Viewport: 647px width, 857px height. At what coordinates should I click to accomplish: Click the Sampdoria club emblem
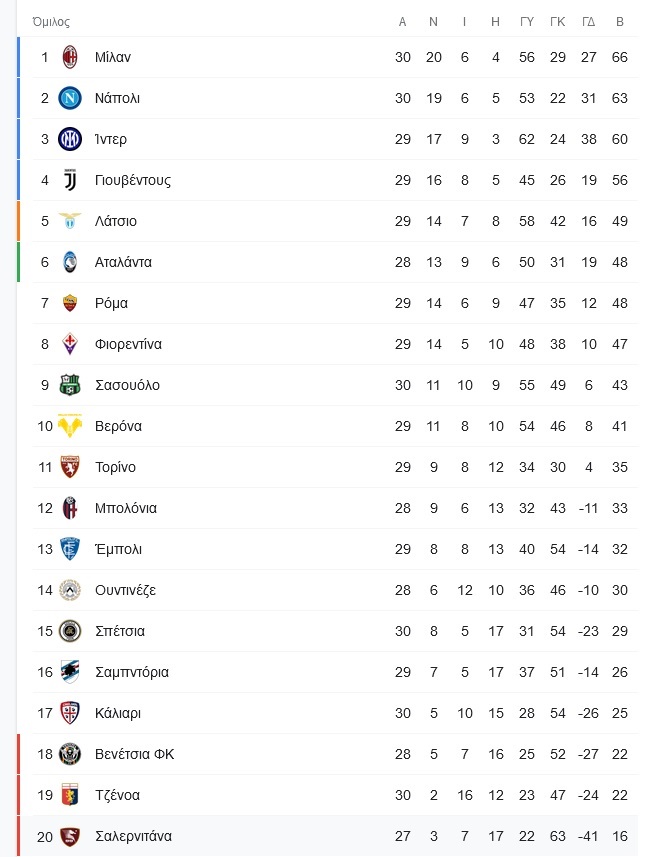click(x=70, y=672)
